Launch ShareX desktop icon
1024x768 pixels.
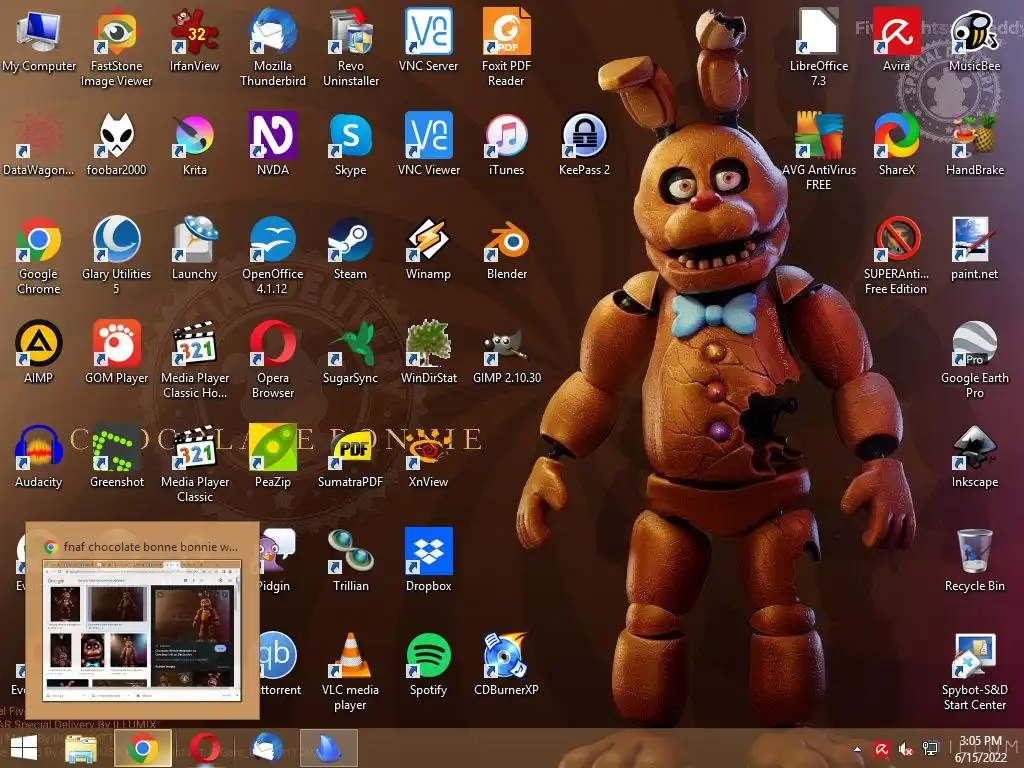[x=897, y=145]
